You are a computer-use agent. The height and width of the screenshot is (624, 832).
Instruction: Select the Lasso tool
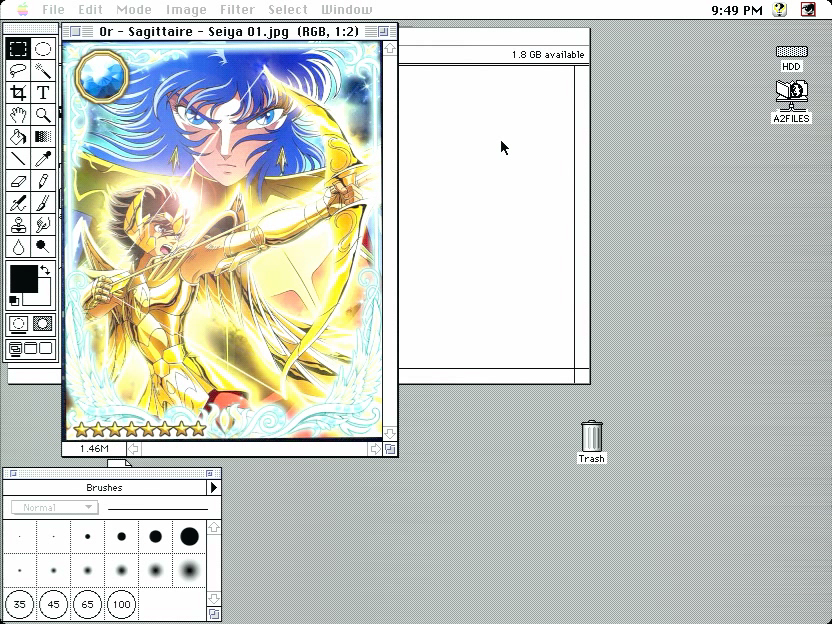18,71
